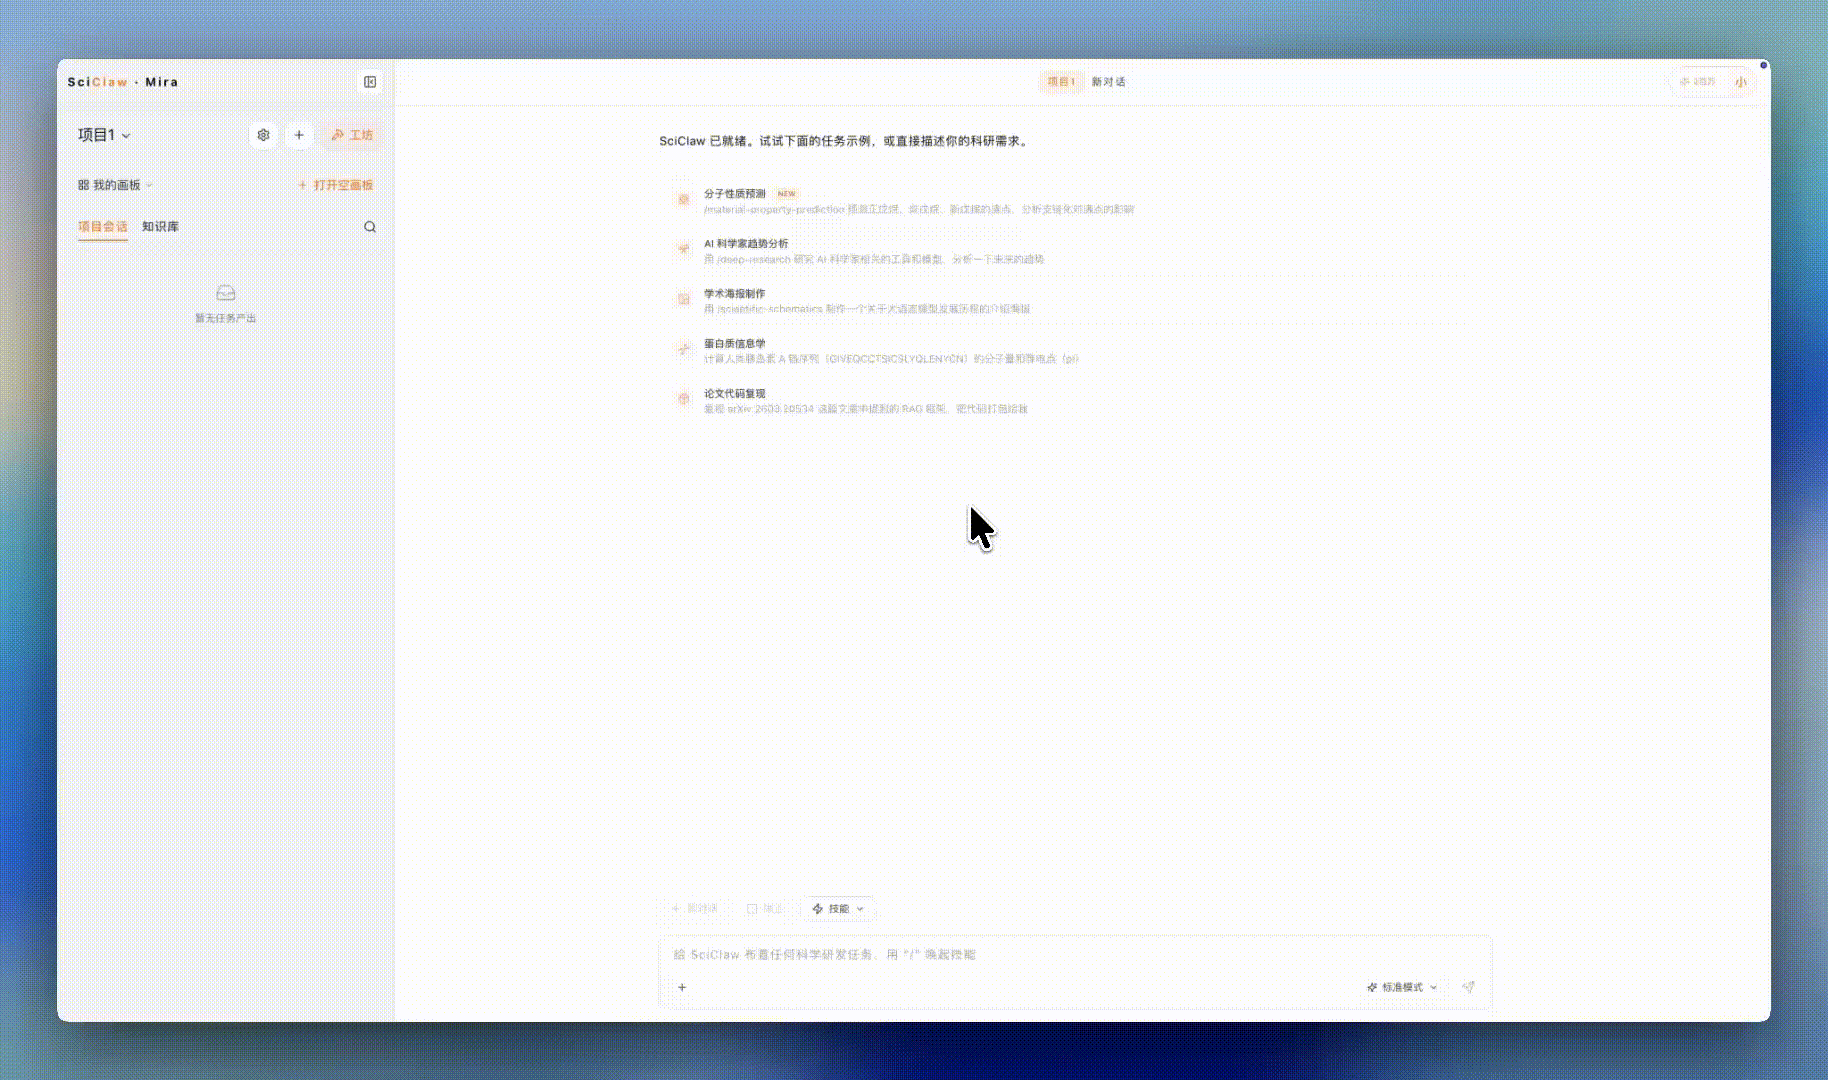Click the 学术海报制作 example icon
Screen dimensions: 1828x1080
(x=684, y=300)
